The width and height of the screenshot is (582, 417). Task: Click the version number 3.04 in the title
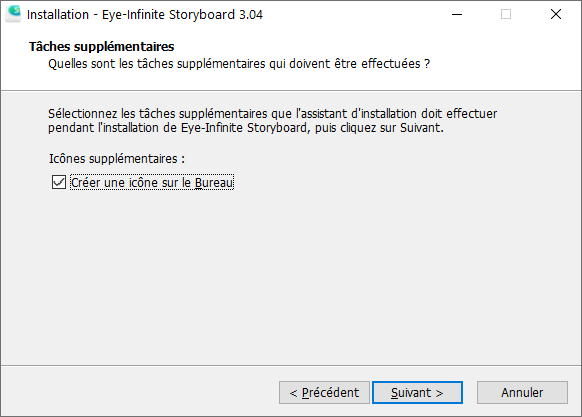pos(251,15)
